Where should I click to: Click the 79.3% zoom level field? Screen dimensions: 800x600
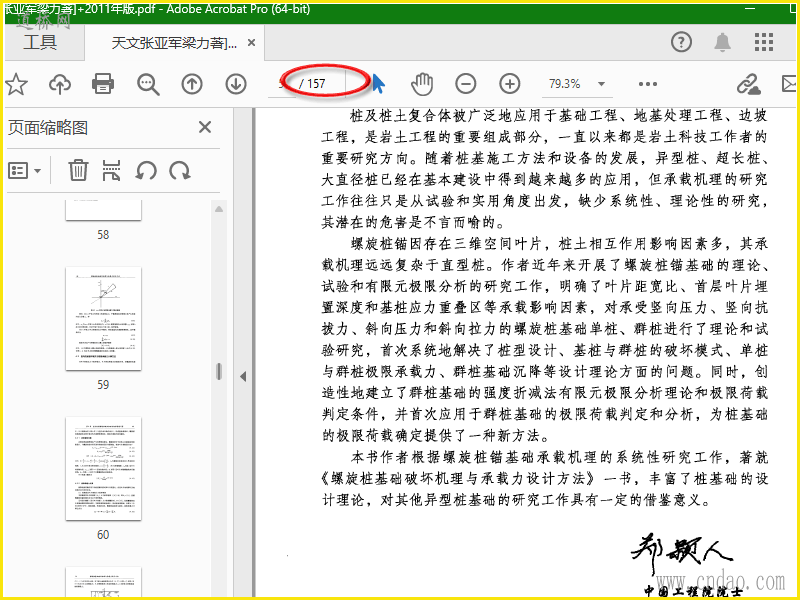(565, 84)
